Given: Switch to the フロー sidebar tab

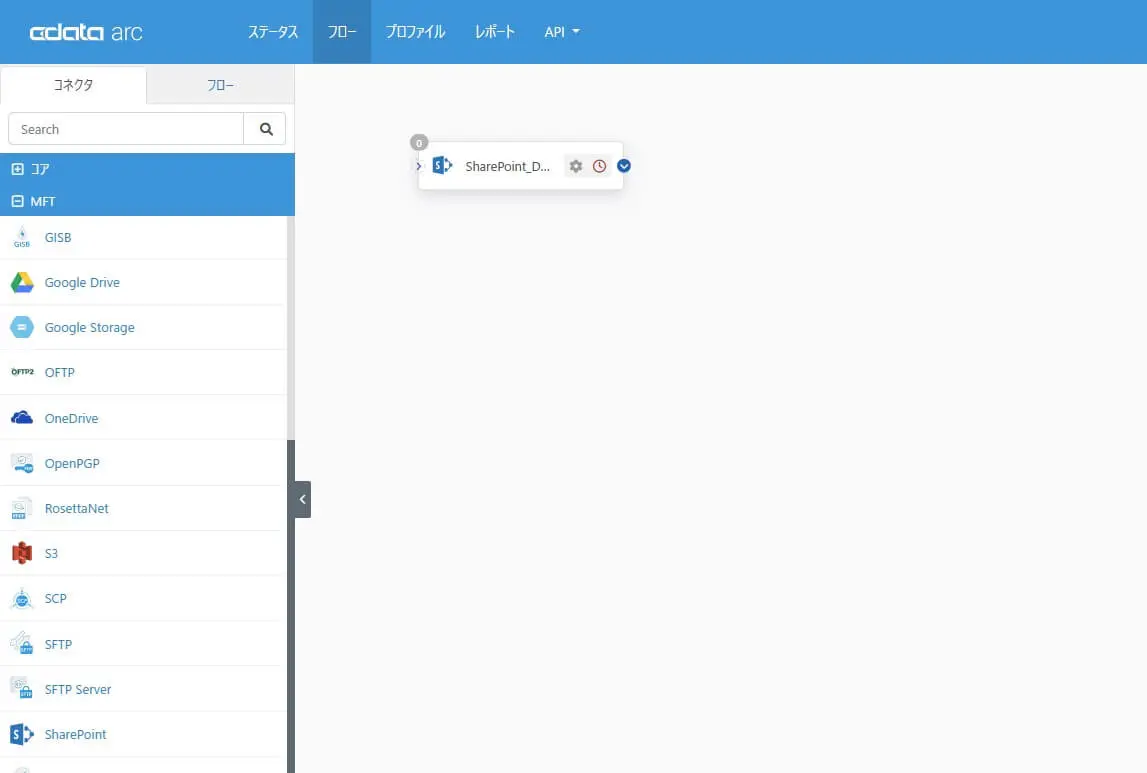Looking at the screenshot, I should coord(220,86).
